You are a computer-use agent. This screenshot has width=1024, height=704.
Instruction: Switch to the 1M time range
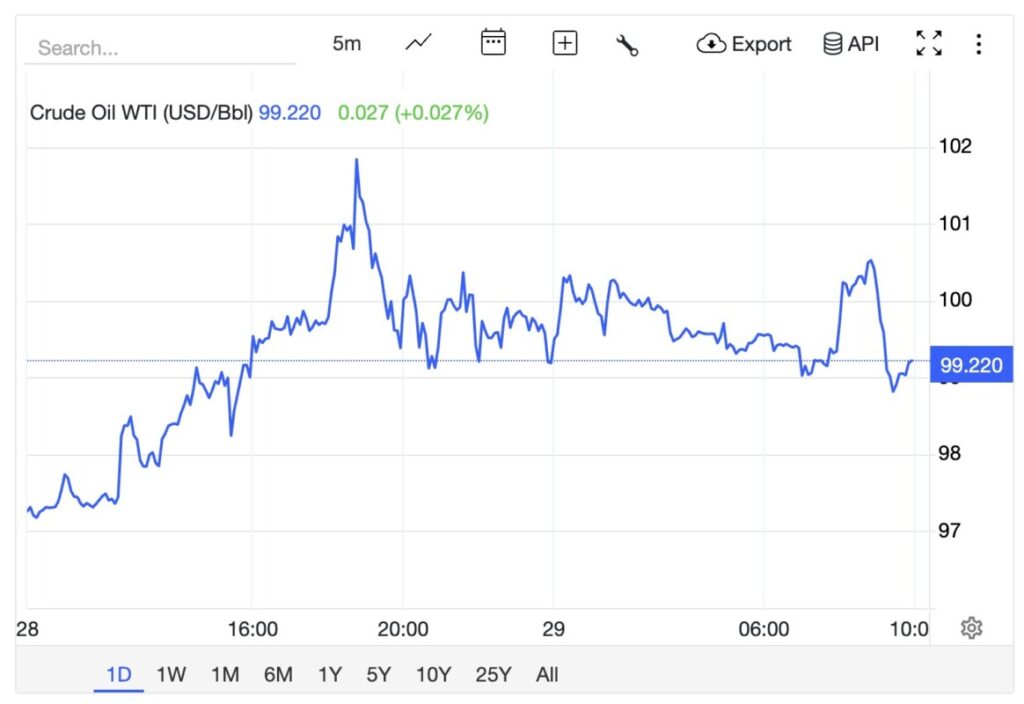(x=225, y=674)
